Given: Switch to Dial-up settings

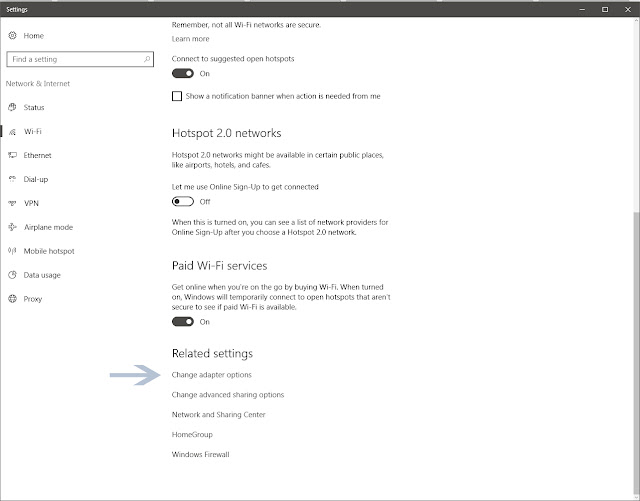Looking at the screenshot, I should [x=36, y=179].
